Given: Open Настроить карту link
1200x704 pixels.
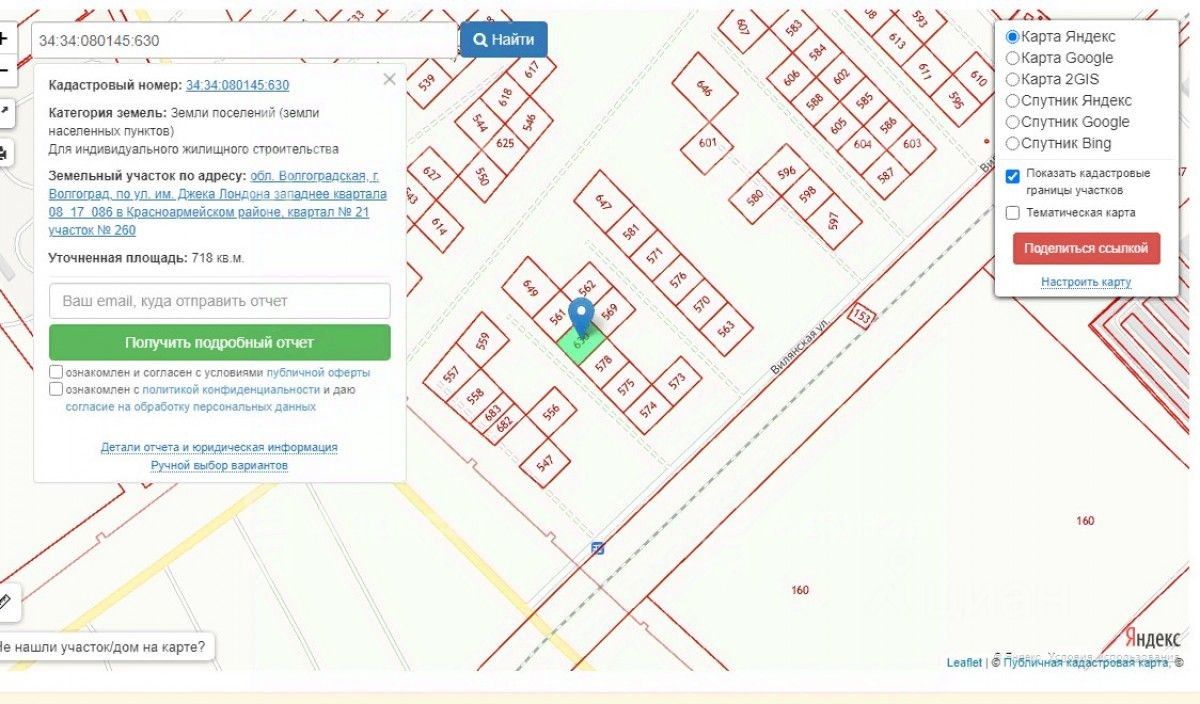Looking at the screenshot, I should 1086,282.
